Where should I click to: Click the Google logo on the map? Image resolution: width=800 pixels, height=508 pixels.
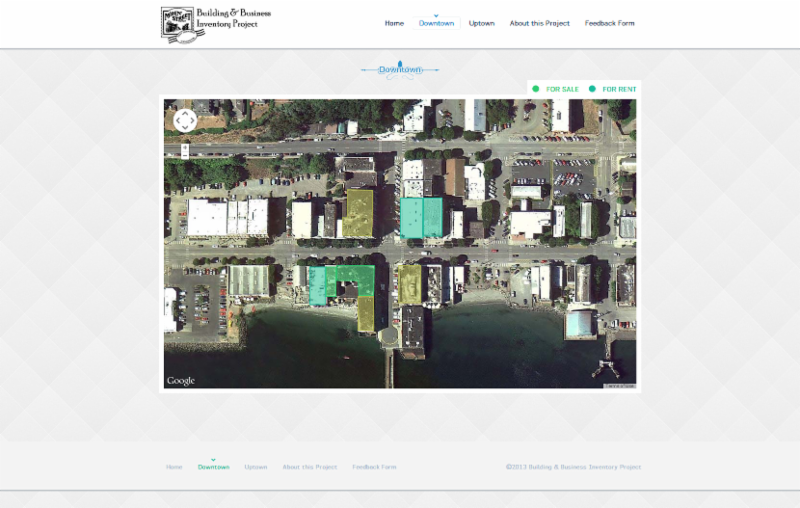coord(181,381)
